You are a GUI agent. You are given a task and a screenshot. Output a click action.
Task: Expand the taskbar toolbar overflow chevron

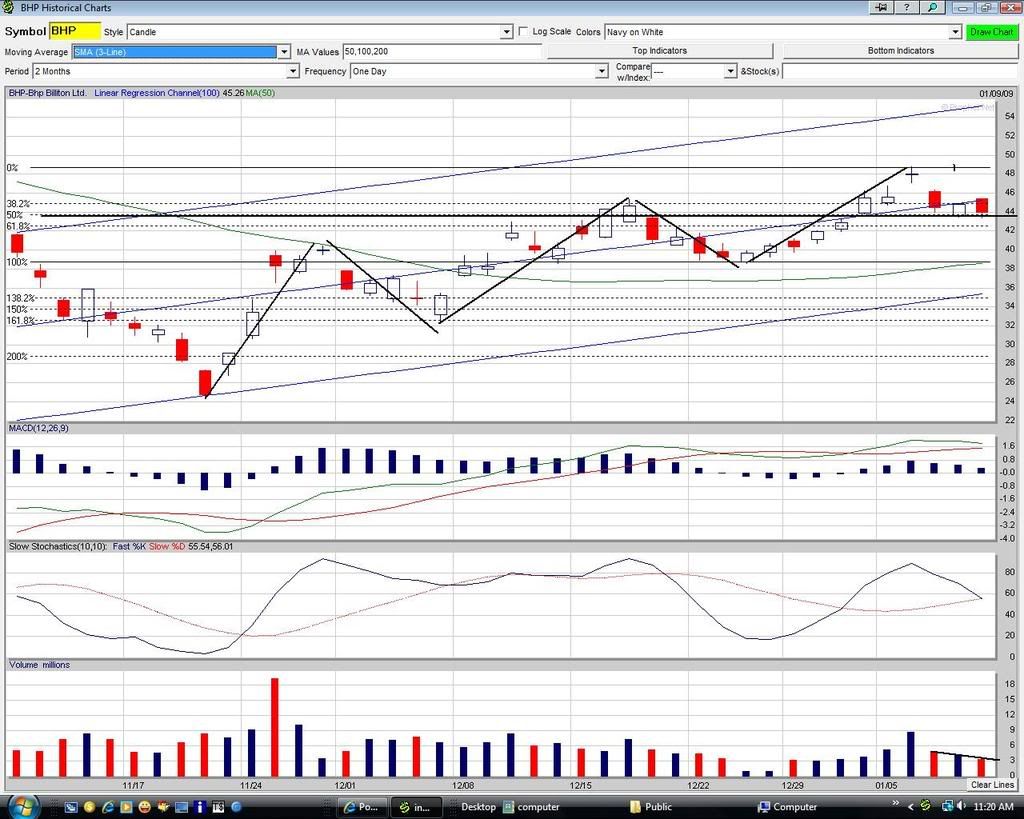[895, 803]
